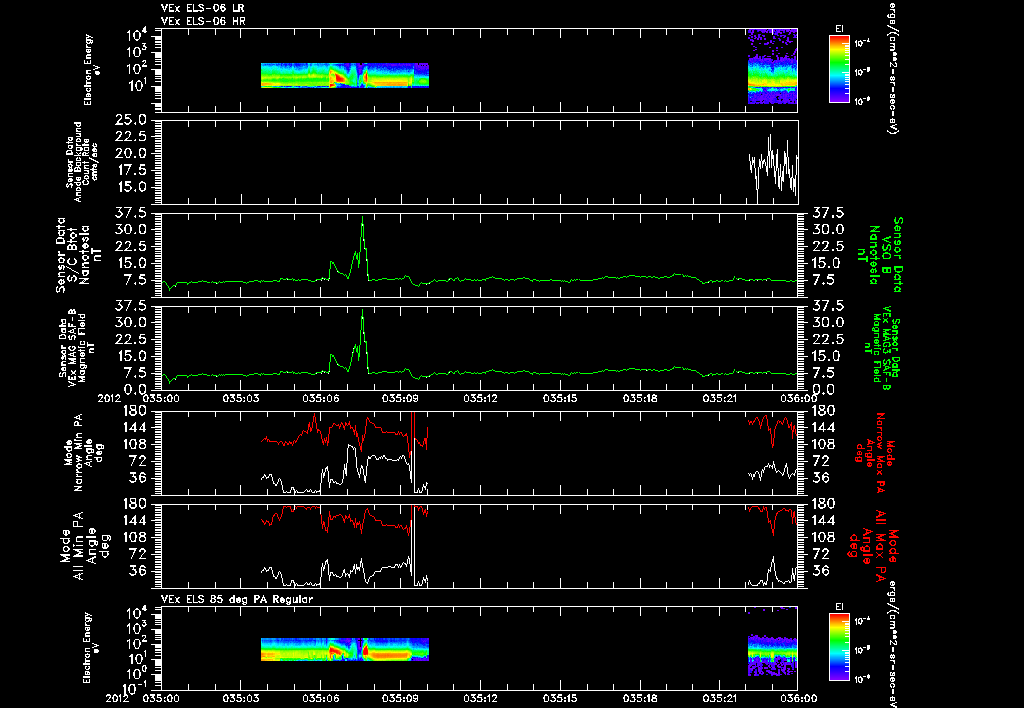
Task: Pick the EI color bar beside the 85 deg PA spectrogram
Action: 839,647
